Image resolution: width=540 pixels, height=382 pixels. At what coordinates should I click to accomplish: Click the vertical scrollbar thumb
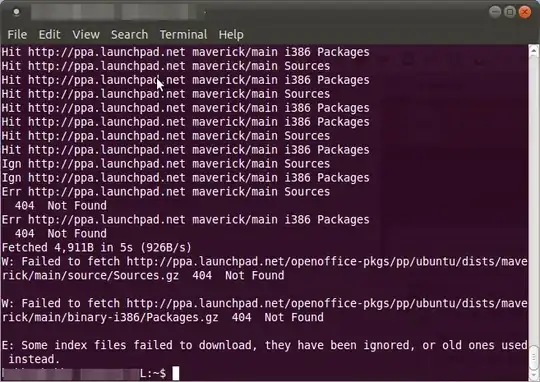pos(534,358)
